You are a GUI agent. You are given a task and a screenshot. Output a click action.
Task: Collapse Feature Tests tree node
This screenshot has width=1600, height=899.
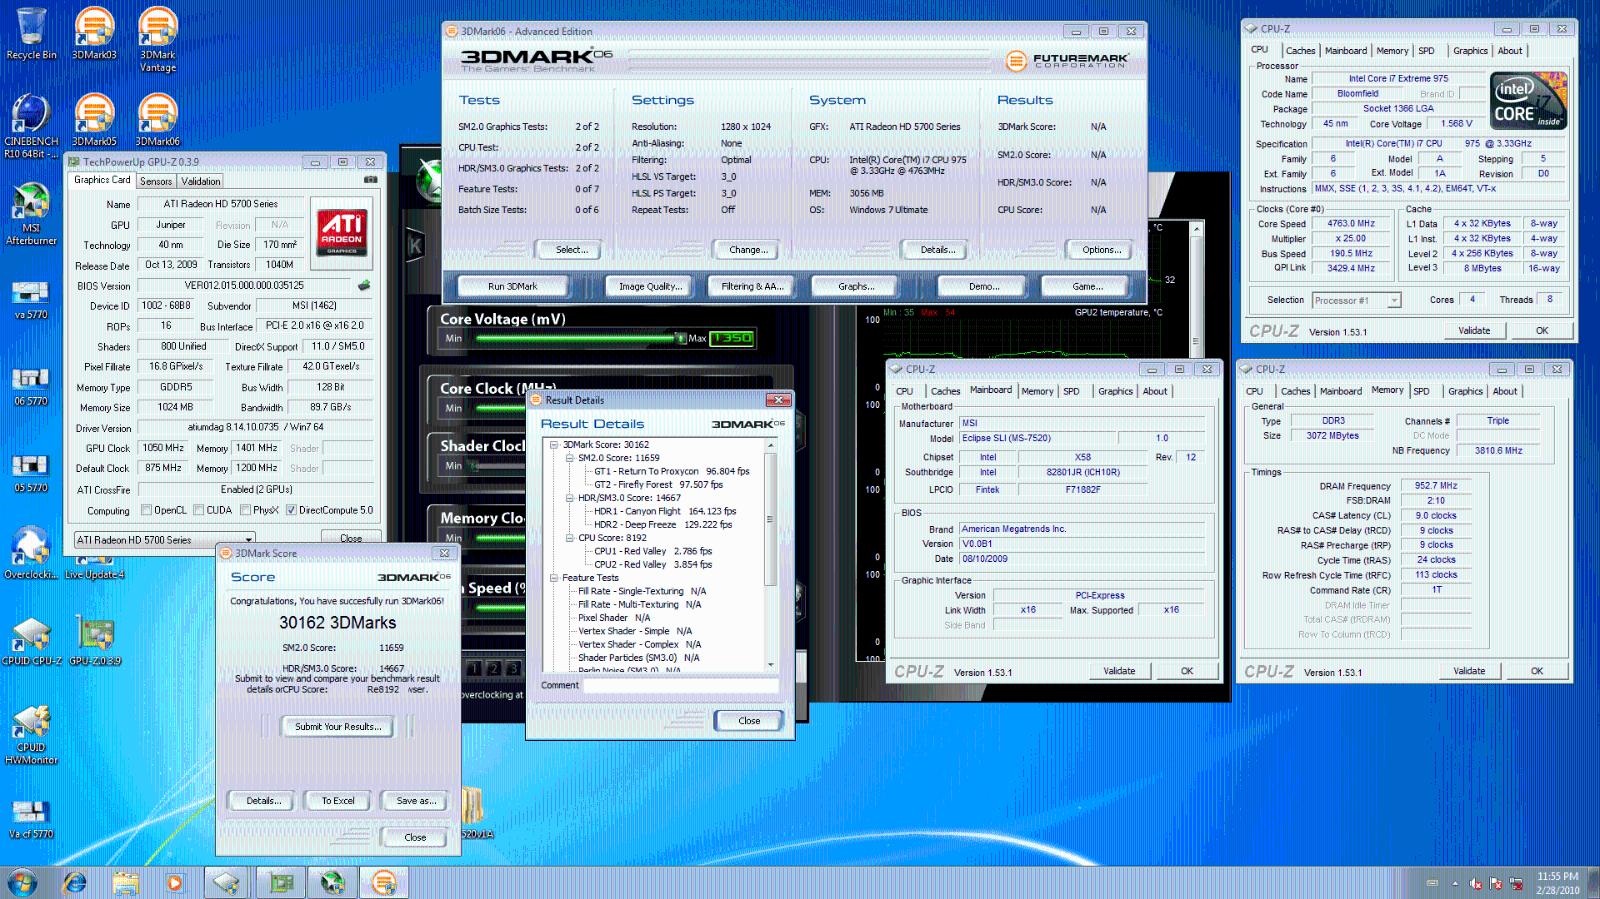[554, 578]
